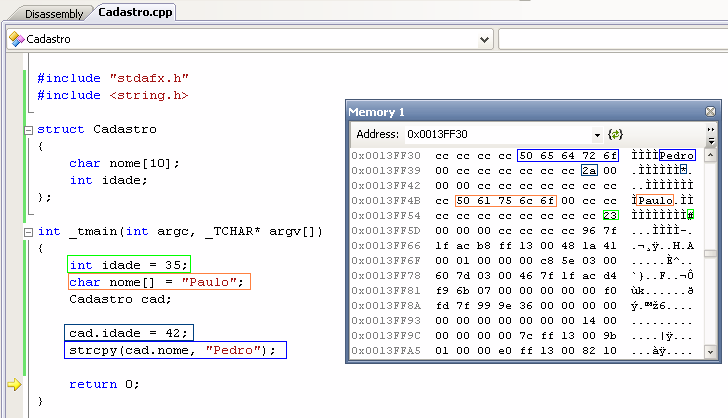This screenshot has width=728, height=418.
Task: Click the reevaluate address refresh icon
Action: [x=616, y=134]
